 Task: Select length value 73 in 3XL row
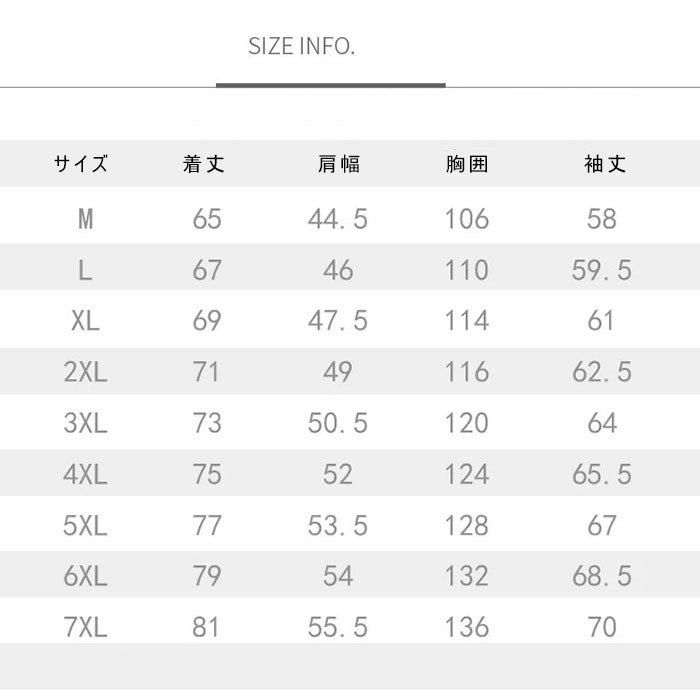[206, 423]
